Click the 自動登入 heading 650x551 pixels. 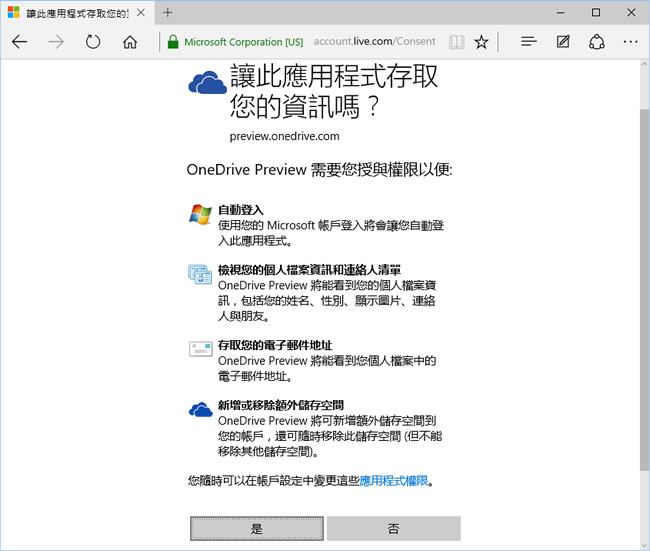coord(241,210)
